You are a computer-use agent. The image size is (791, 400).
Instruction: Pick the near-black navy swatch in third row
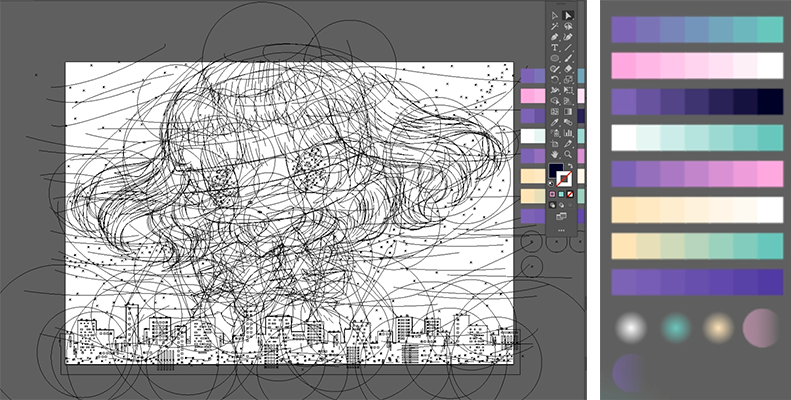tap(770, 102)
